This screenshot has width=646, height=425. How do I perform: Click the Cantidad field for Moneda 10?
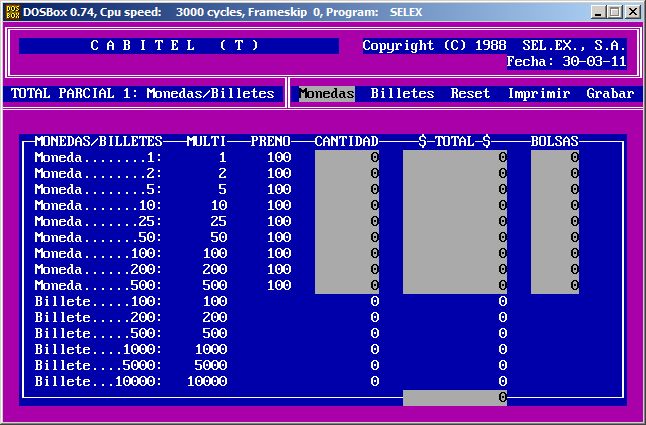coord(347,205)
